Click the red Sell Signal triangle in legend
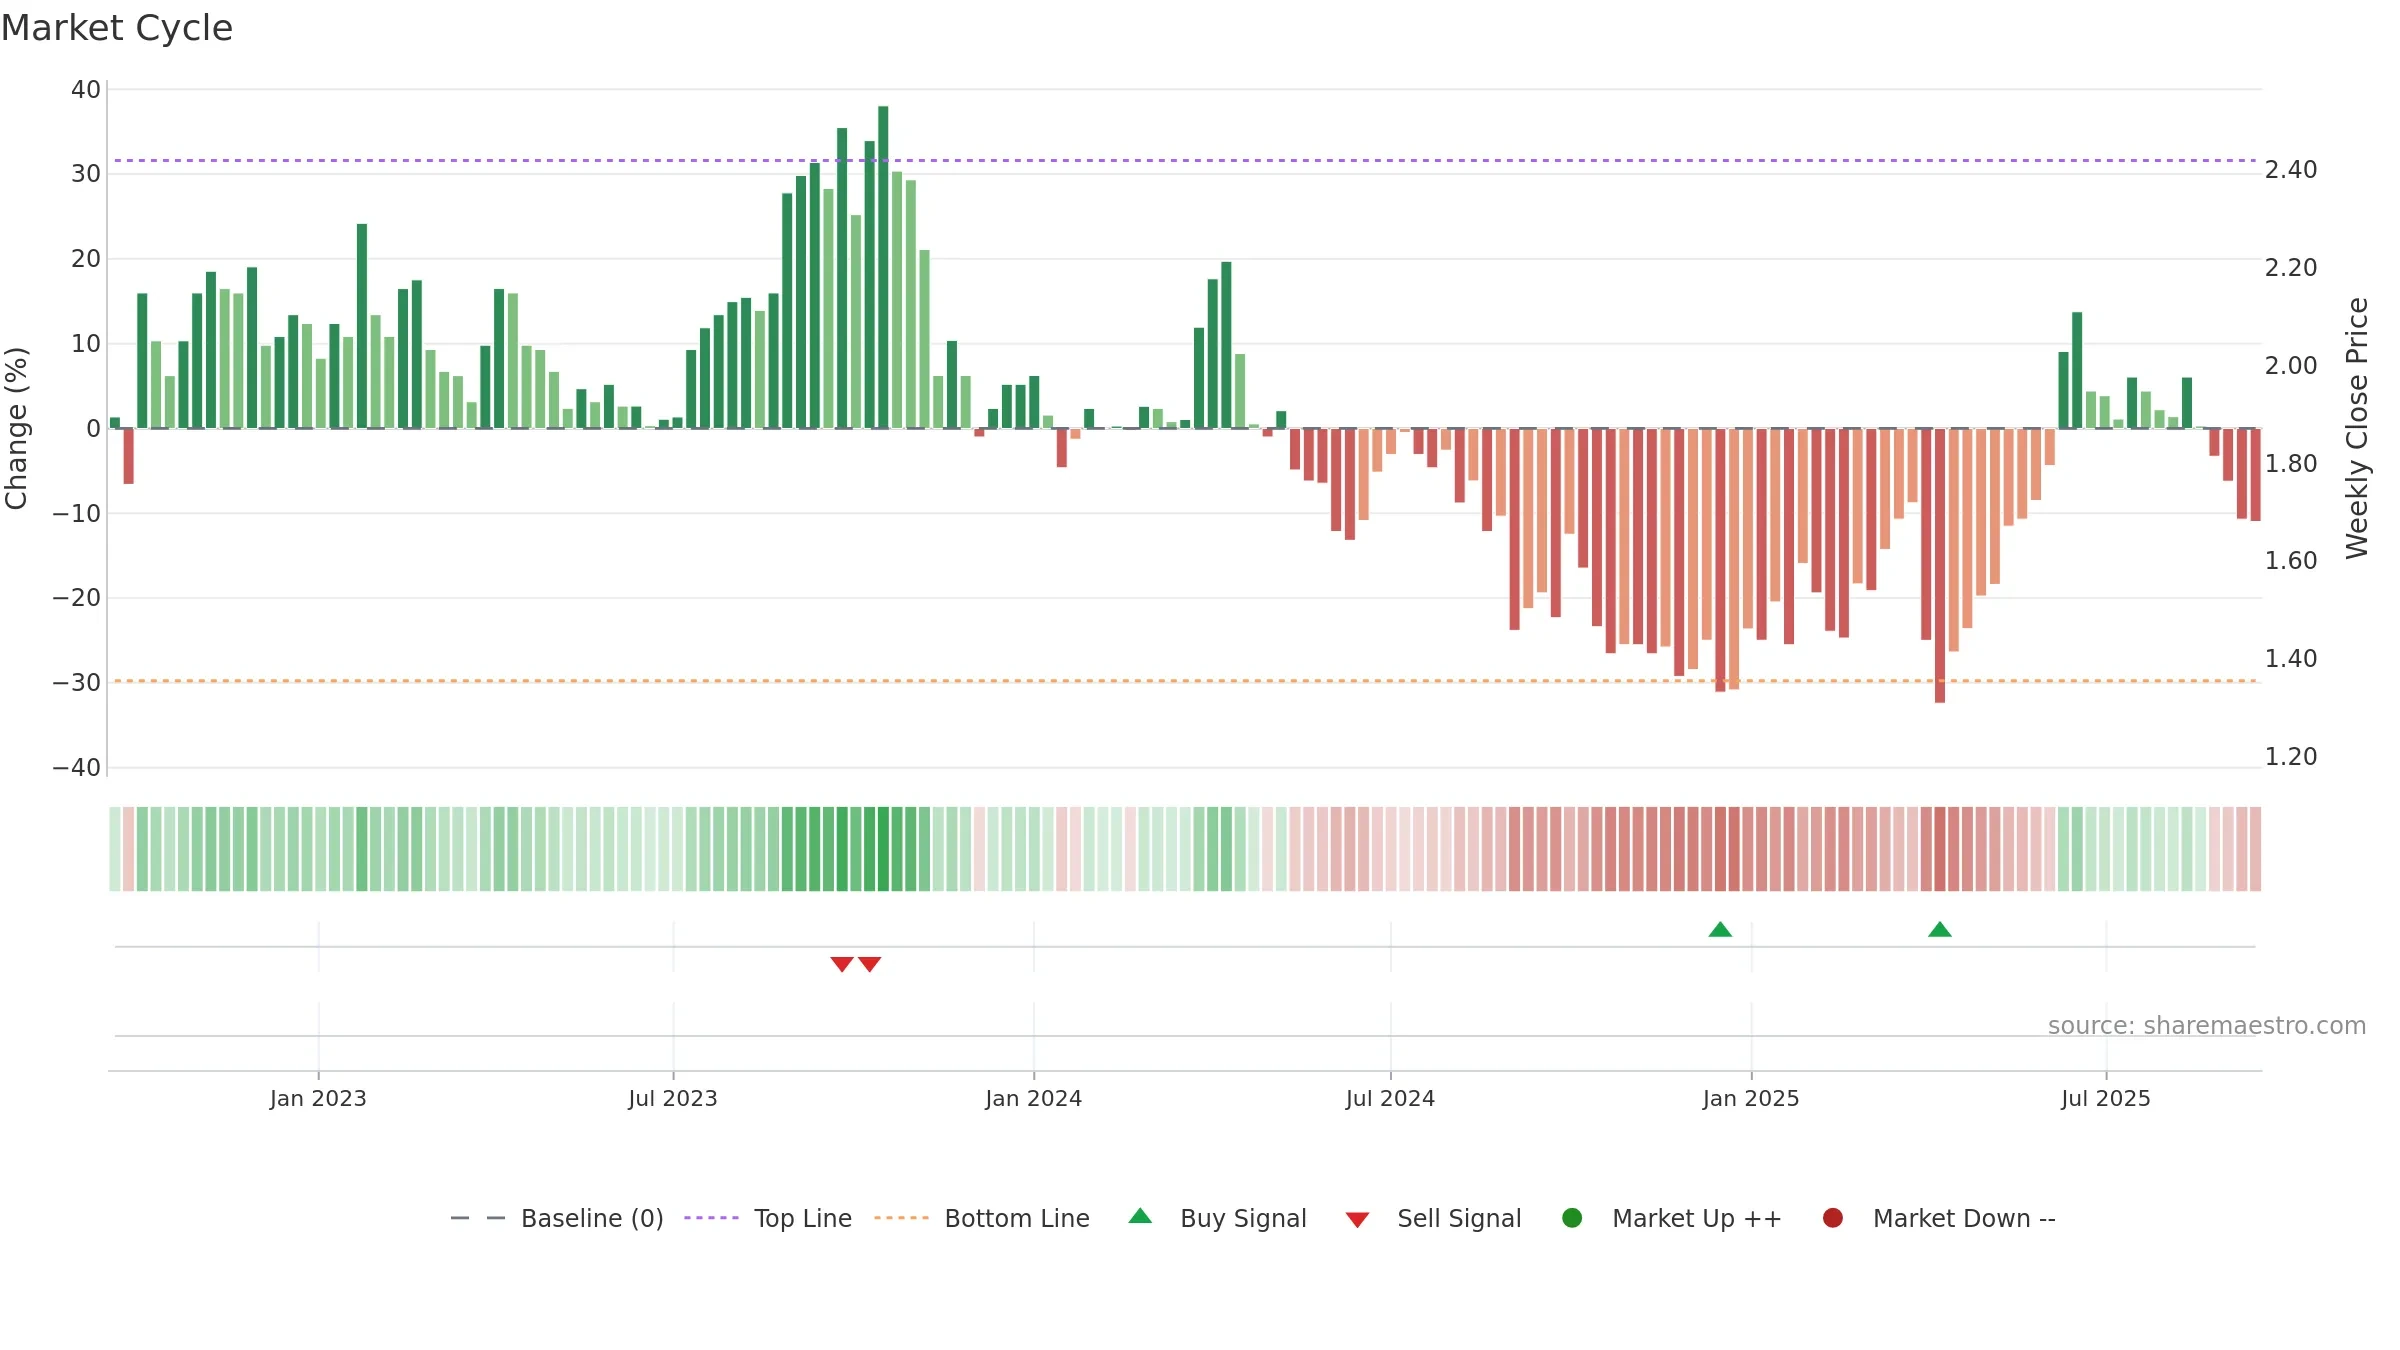The height and width of the screenshot is (1350, 2400). 1357,1220
